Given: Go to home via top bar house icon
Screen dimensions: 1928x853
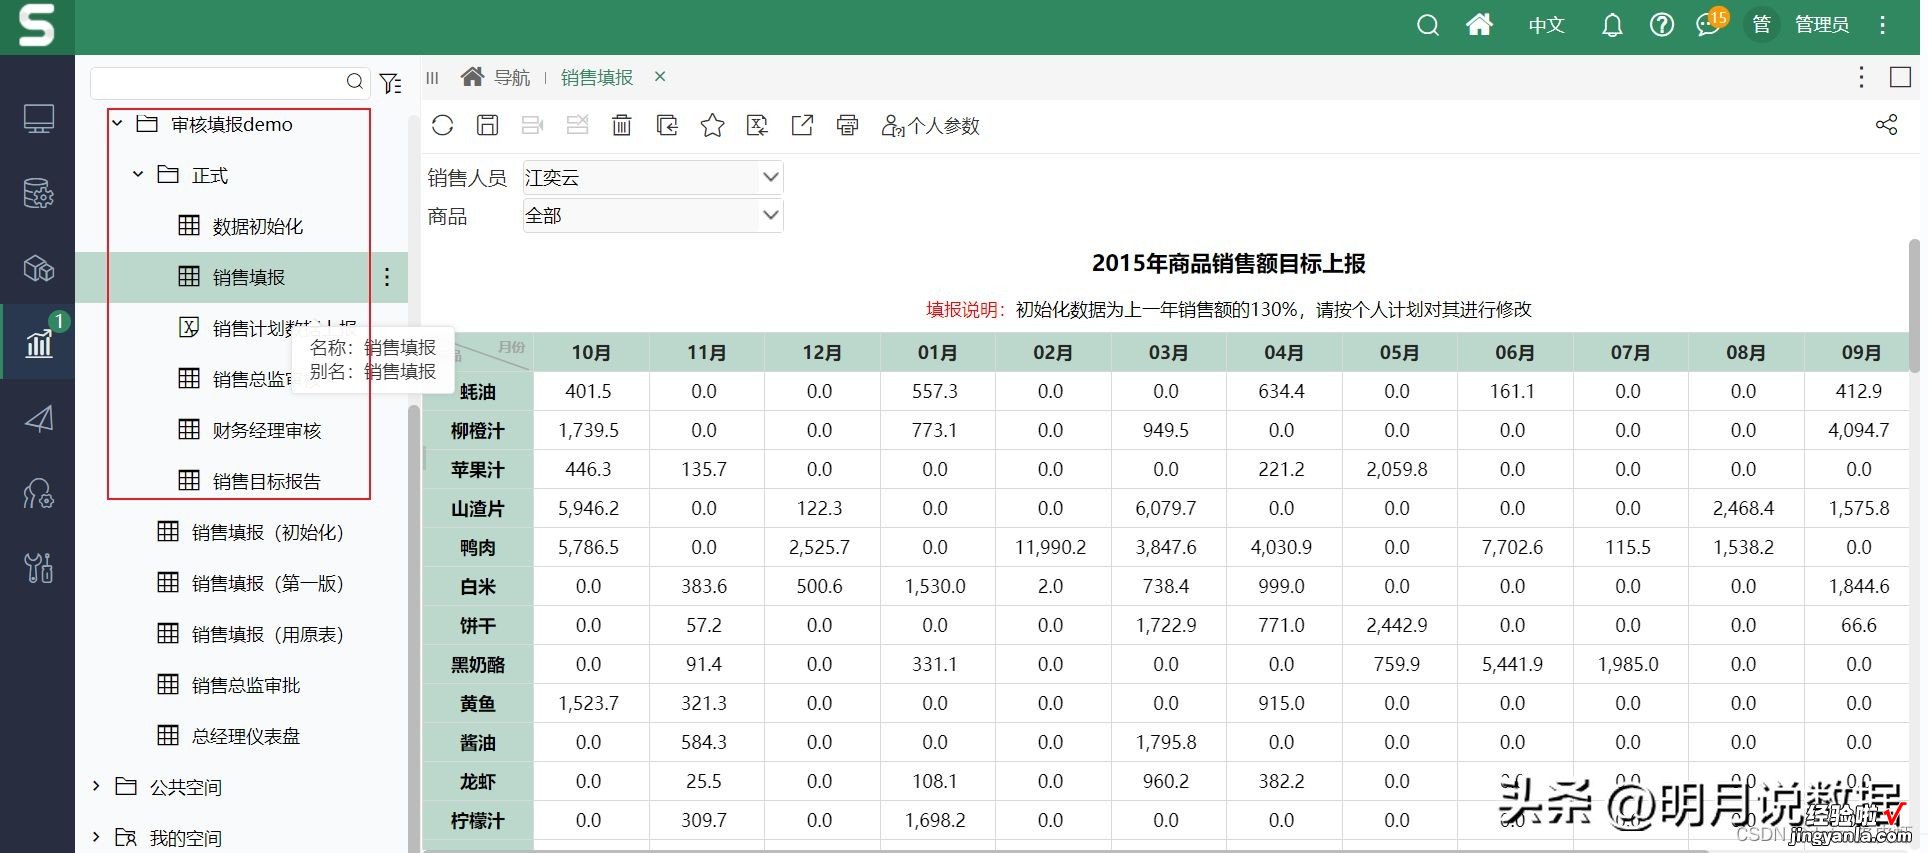Looking at the screenshot, I should pyautogui.click(x=1479, y=24).
